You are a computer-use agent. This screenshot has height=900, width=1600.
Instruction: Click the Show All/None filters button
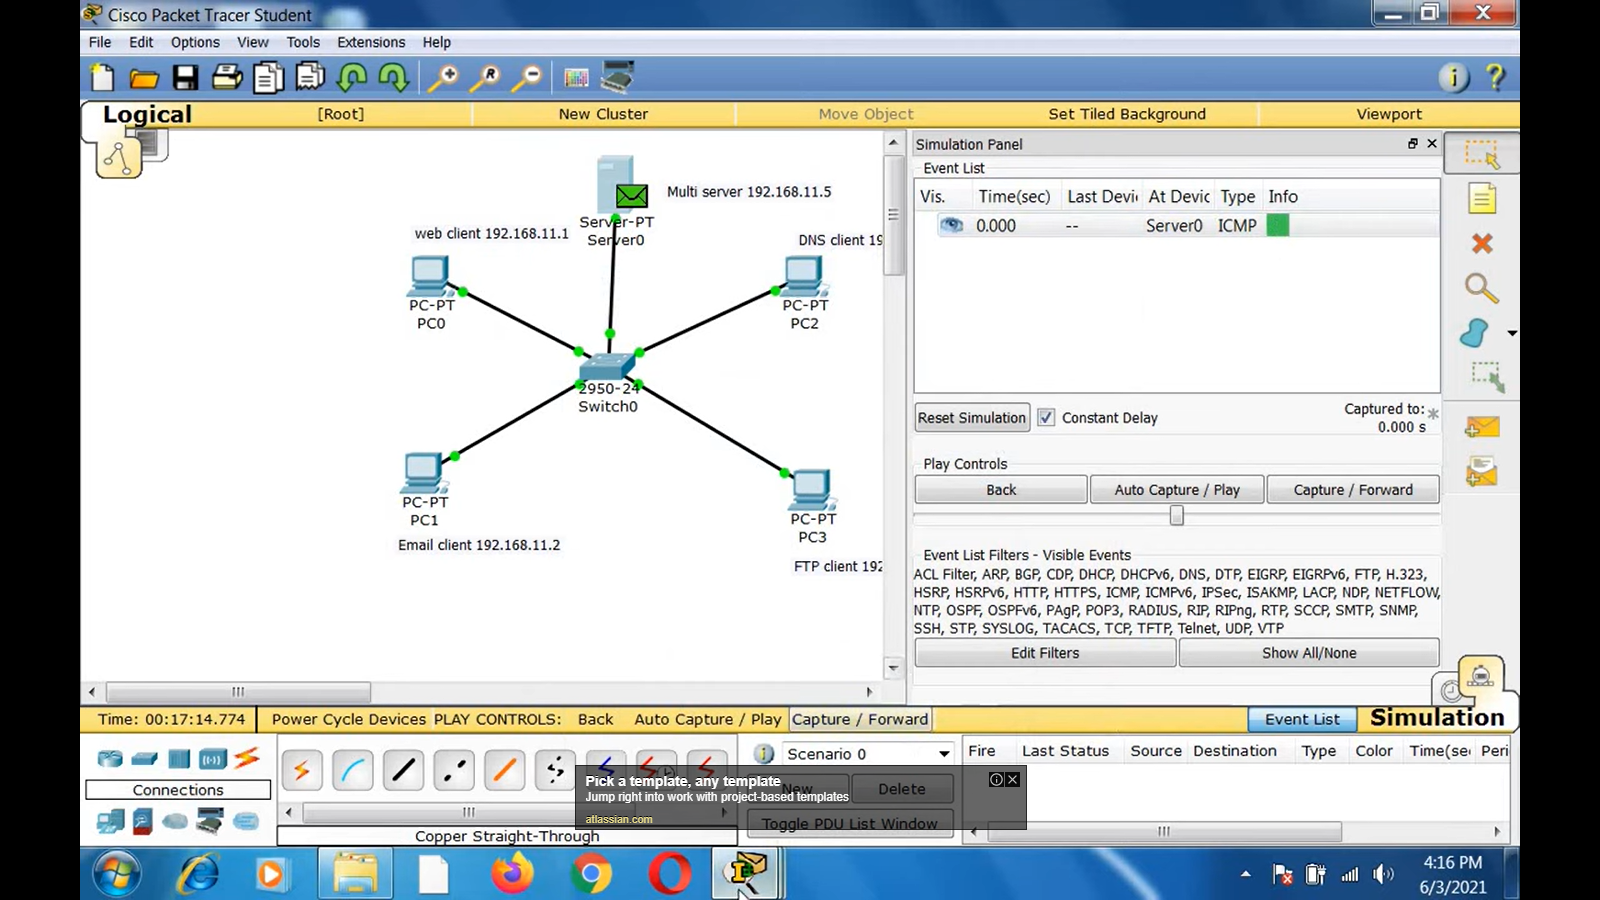click(1309, 652)
